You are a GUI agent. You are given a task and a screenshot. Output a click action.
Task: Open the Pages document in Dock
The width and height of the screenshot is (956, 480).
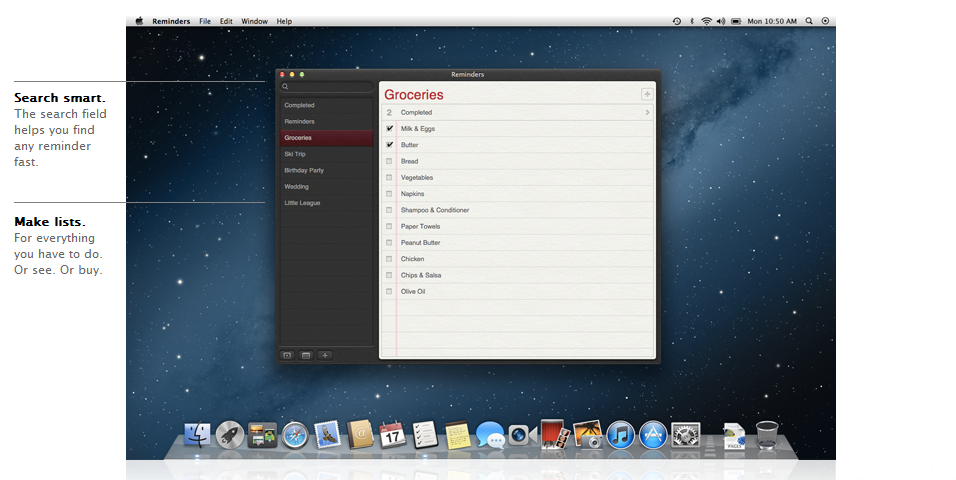point(734,436)
